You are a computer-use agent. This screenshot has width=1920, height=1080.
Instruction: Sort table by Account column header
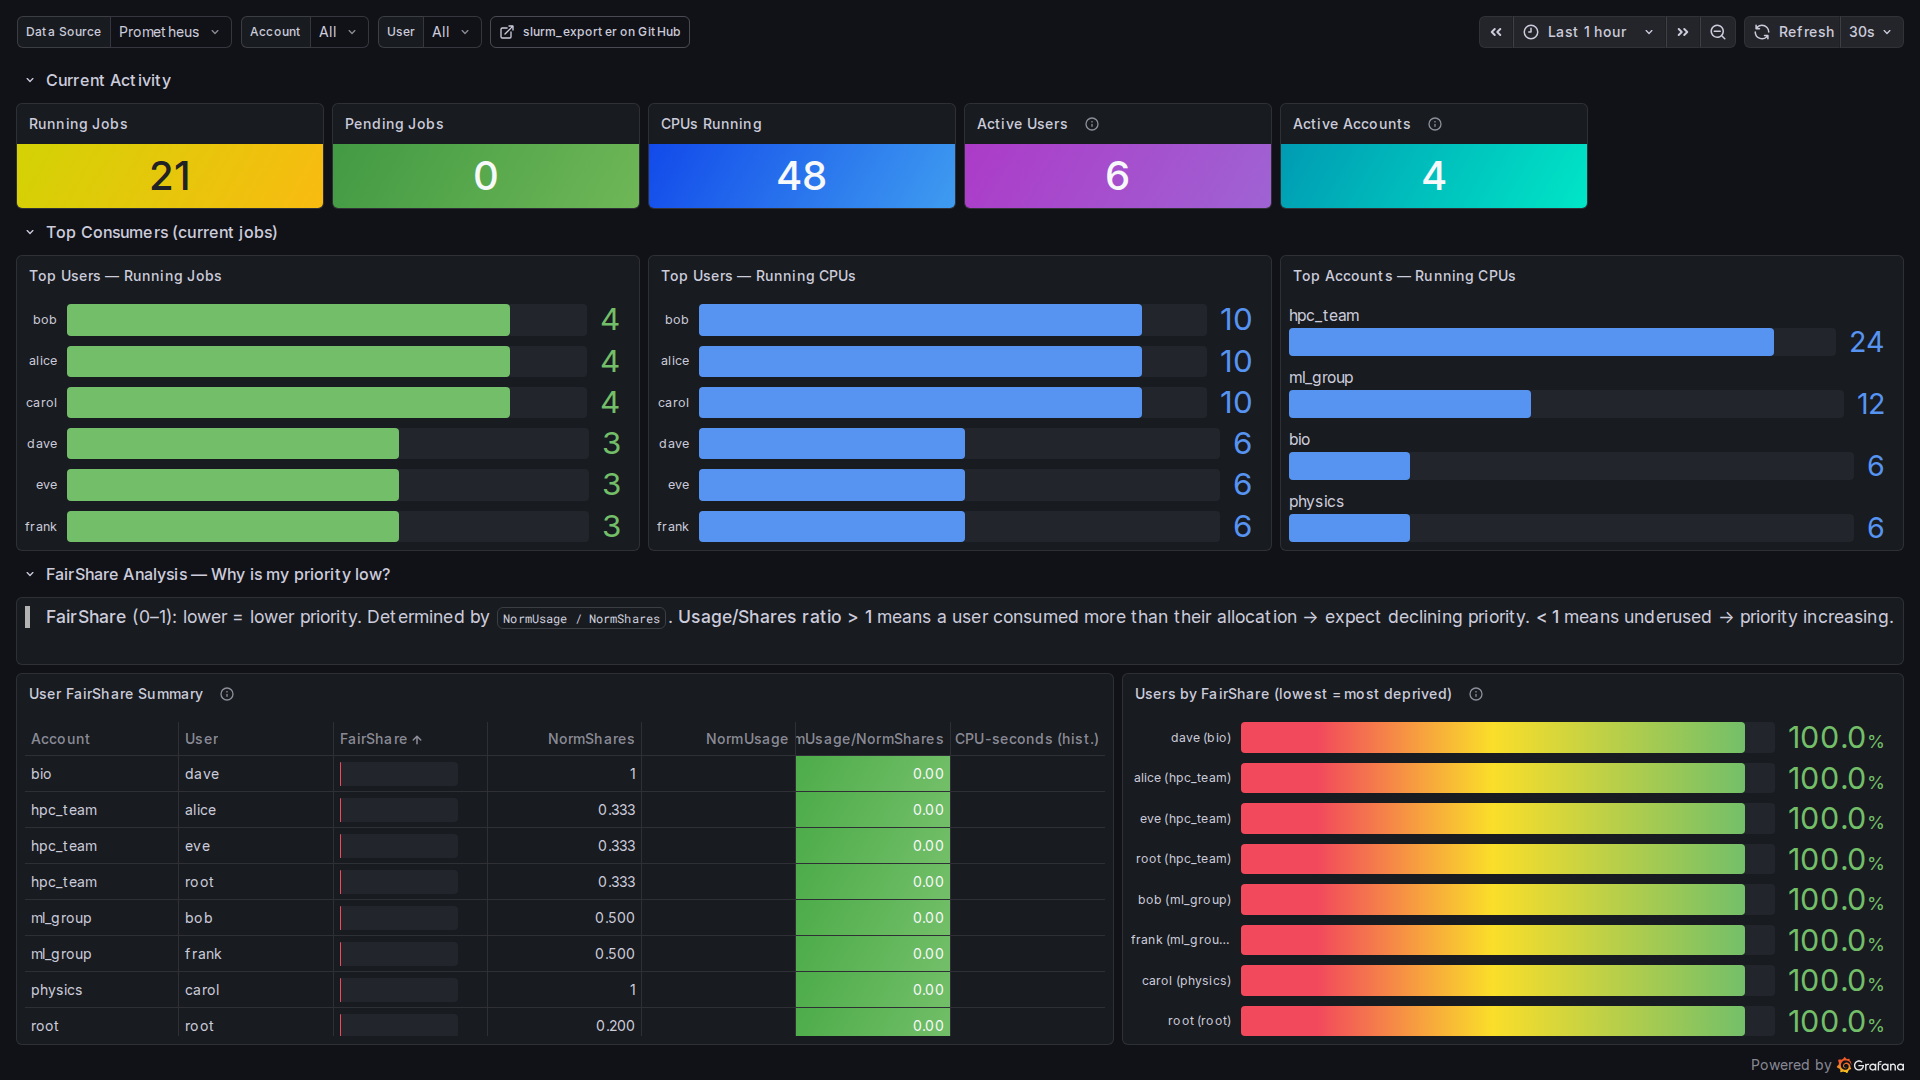(x=60, y=739)
